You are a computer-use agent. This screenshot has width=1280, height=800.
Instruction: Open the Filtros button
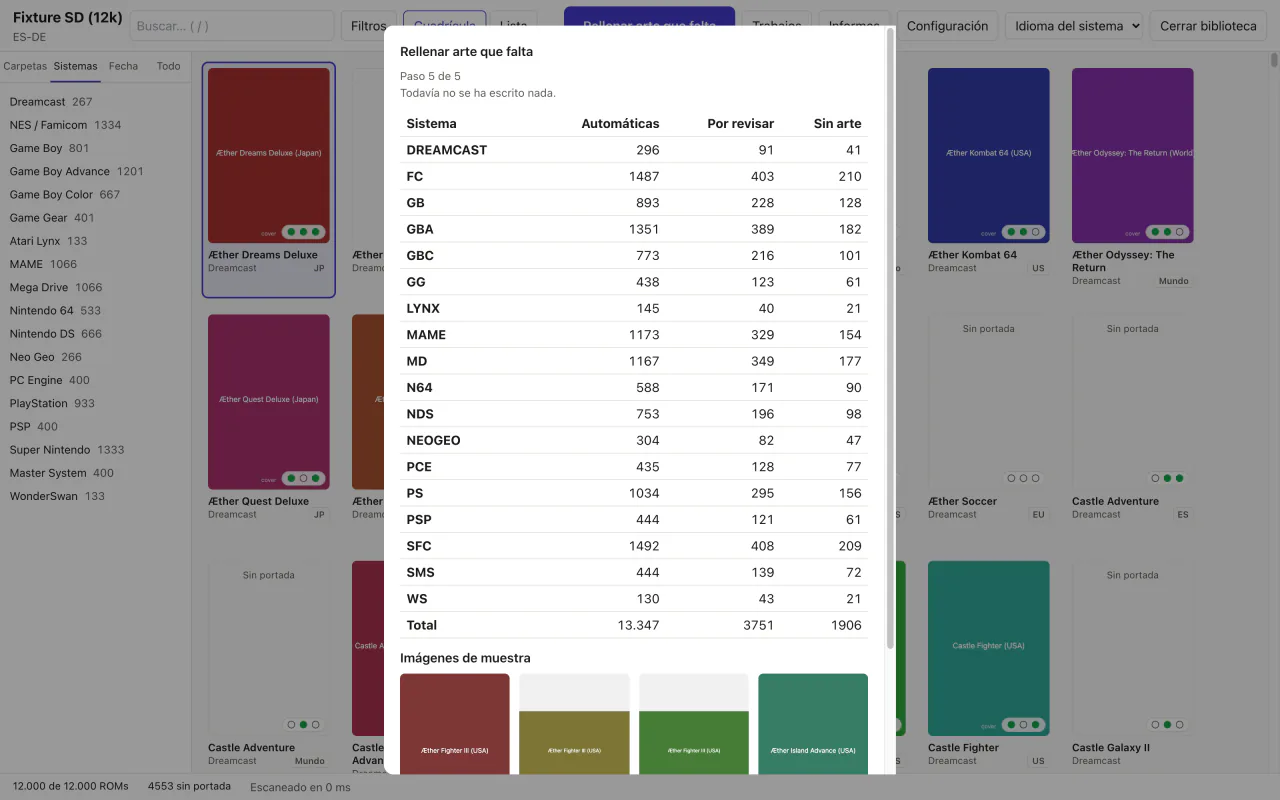[x=369, y=26]
